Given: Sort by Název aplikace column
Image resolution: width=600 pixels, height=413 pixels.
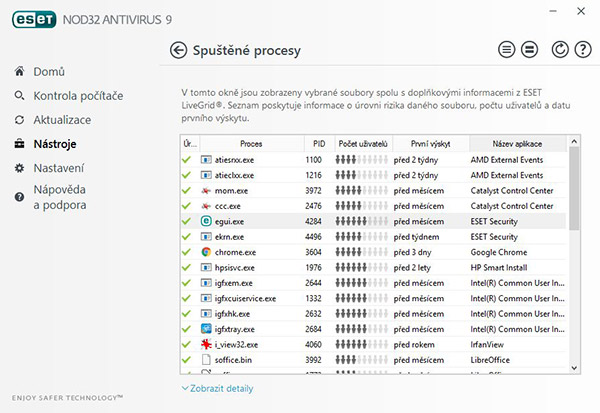Looking at the screenshot, I should pyautogui.click(x=517, y=144).
